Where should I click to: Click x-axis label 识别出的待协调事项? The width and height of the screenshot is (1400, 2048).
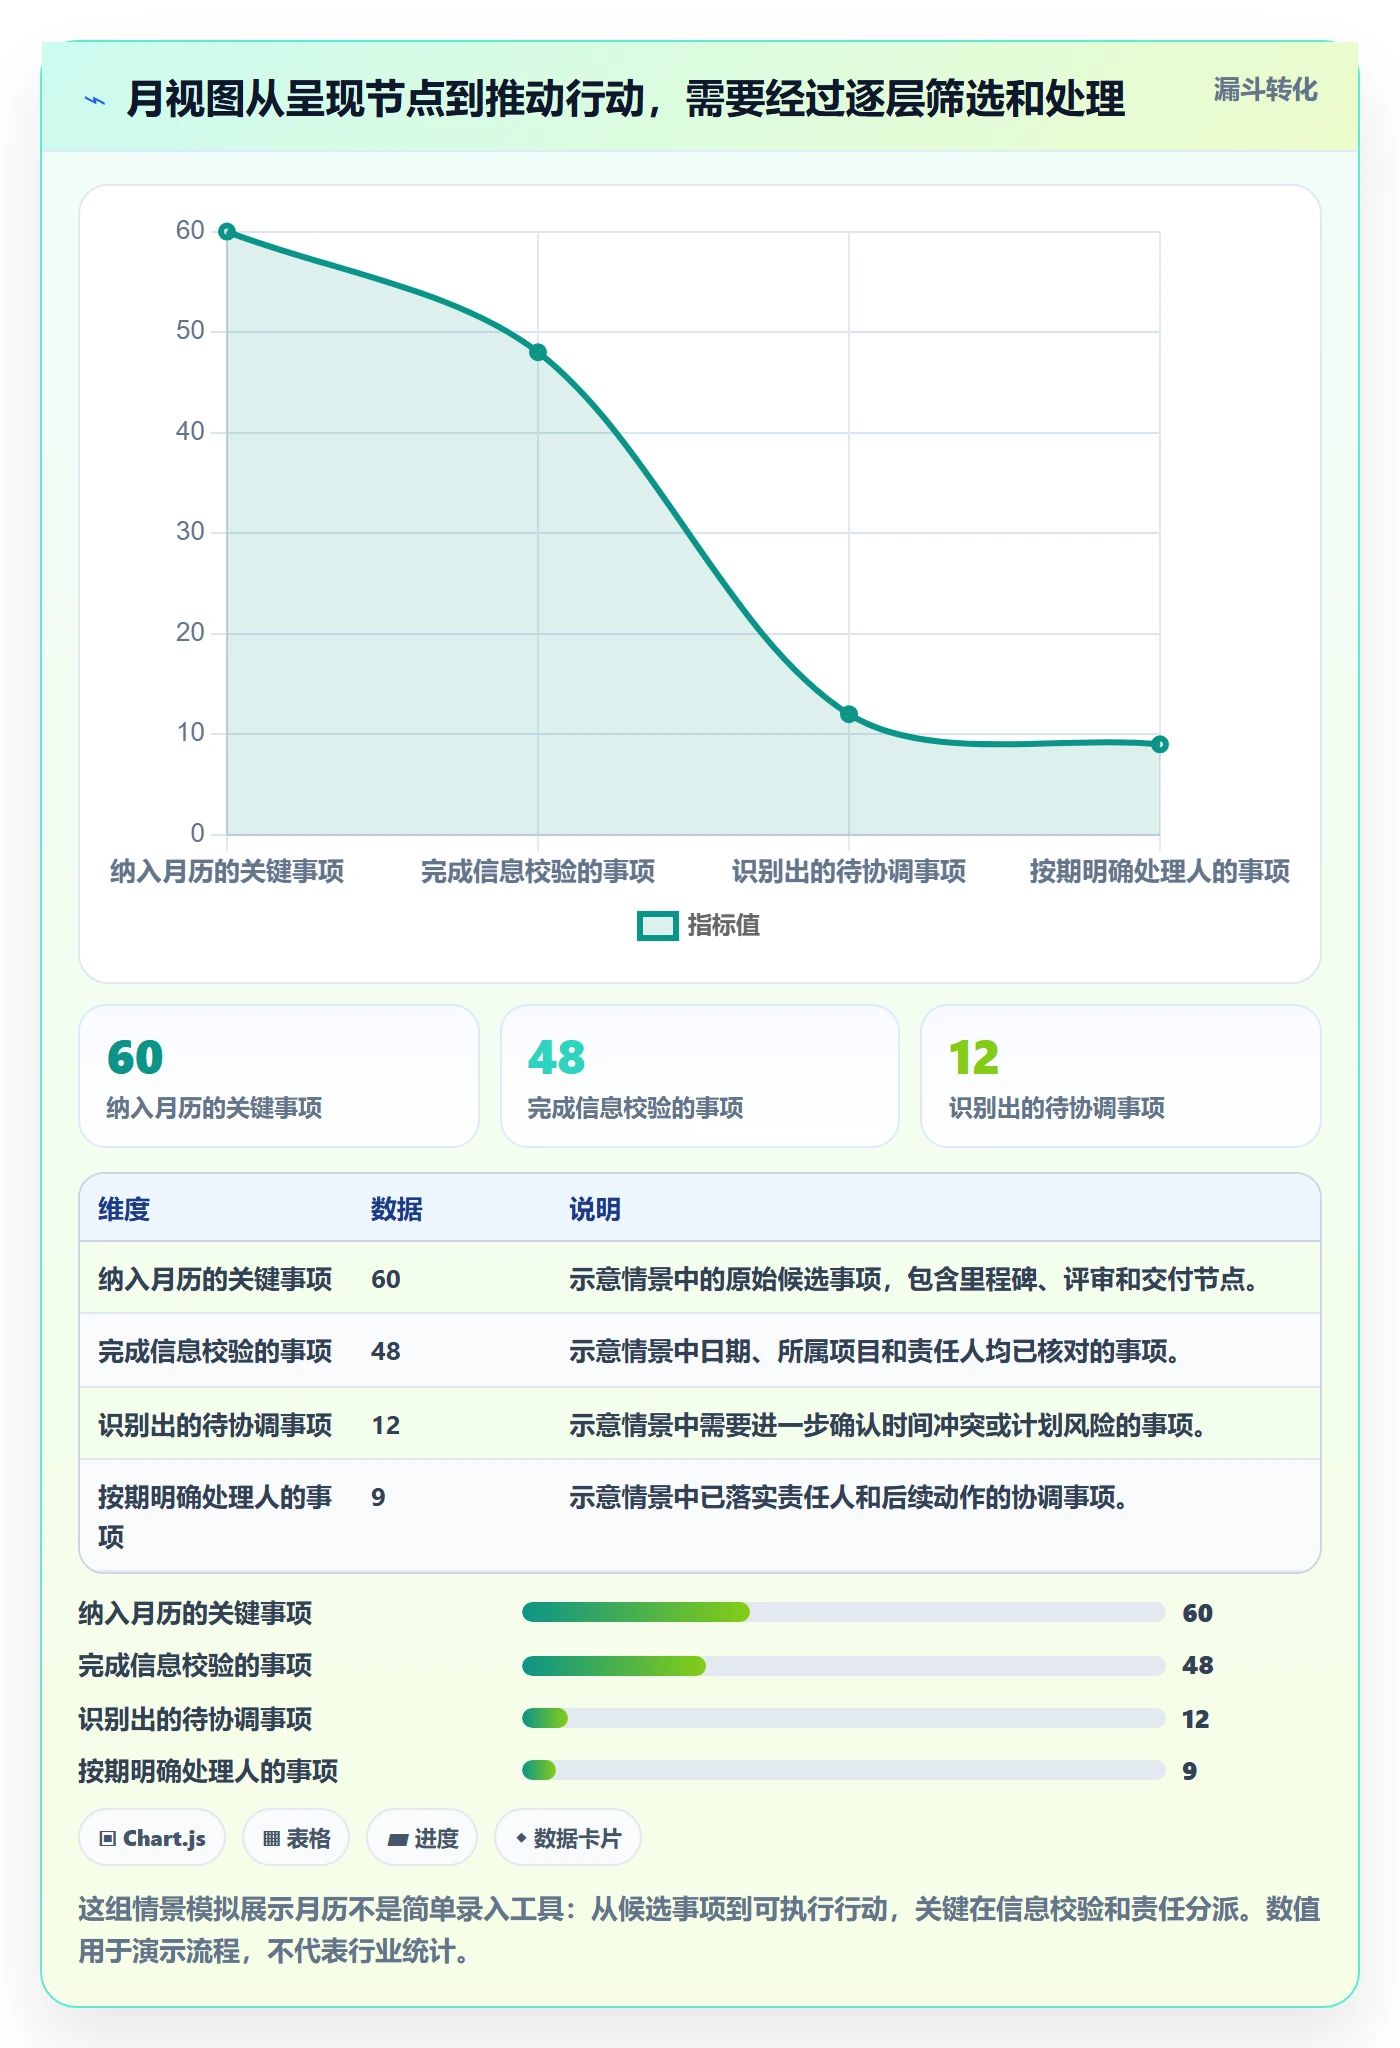point(849,871)
